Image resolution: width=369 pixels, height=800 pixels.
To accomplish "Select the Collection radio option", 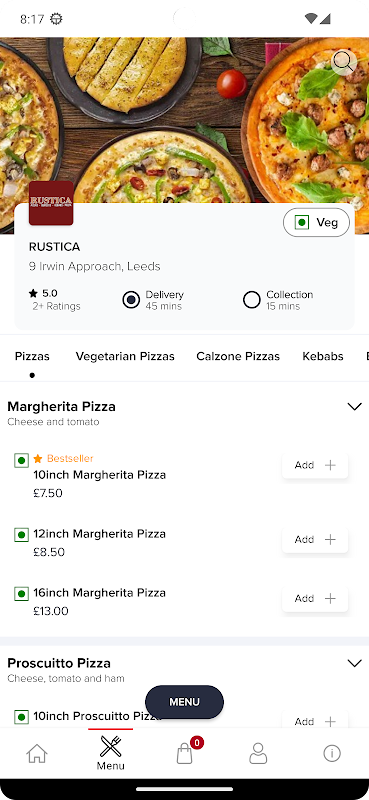I will 252,300.
